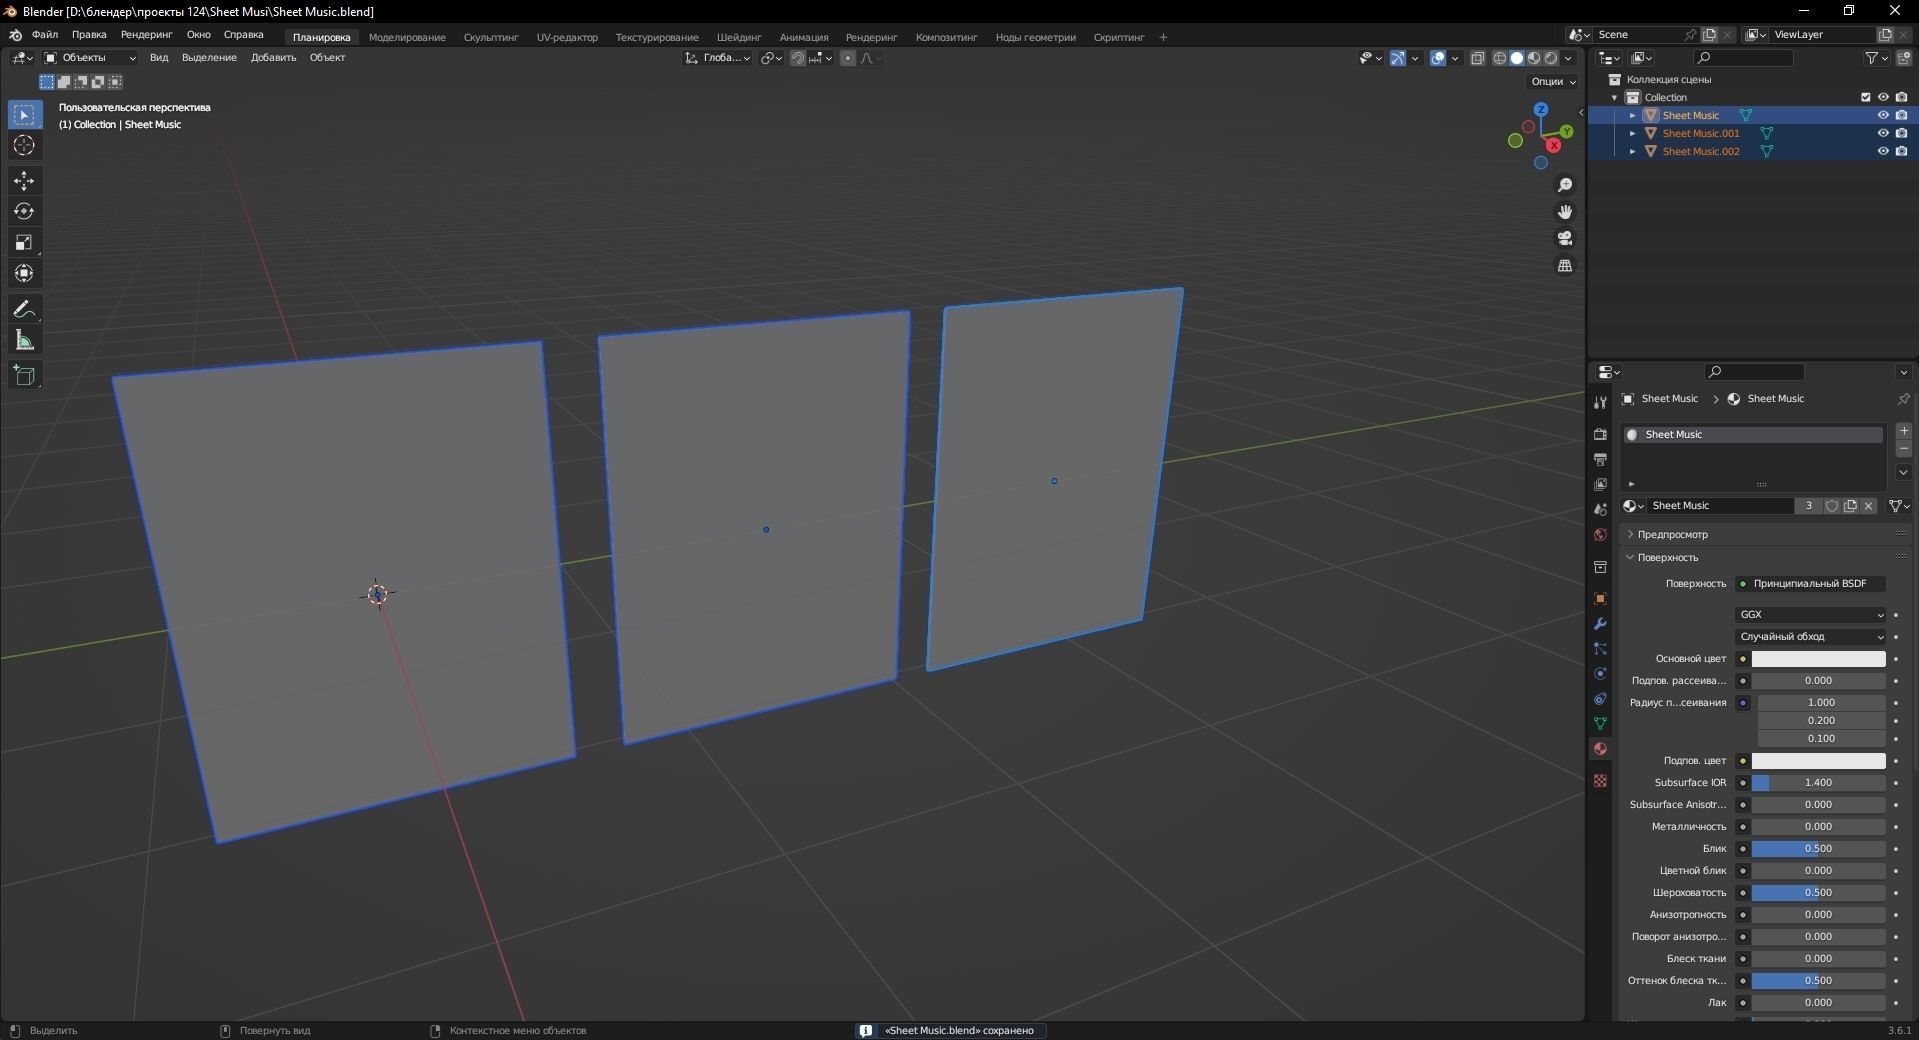Expand Sheet Music.001 in outliner

coord(1633,133)
